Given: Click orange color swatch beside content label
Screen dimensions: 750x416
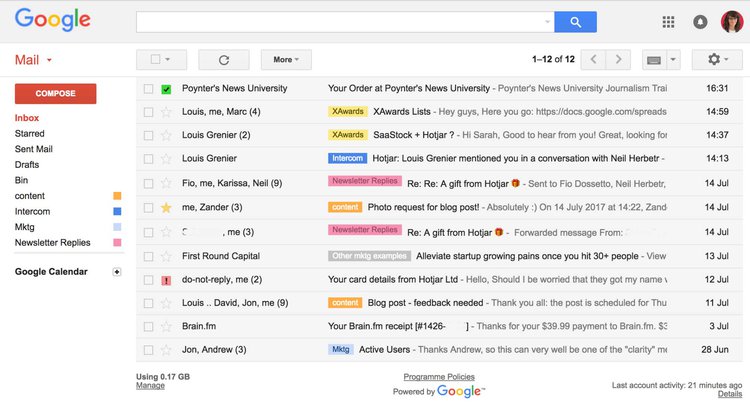Looking at the screenshot, I should pos(117,196).
